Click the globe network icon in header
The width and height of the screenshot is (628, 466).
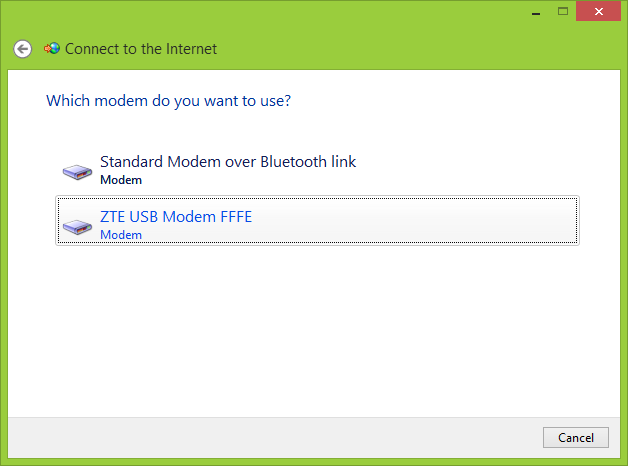click(51, 48)
